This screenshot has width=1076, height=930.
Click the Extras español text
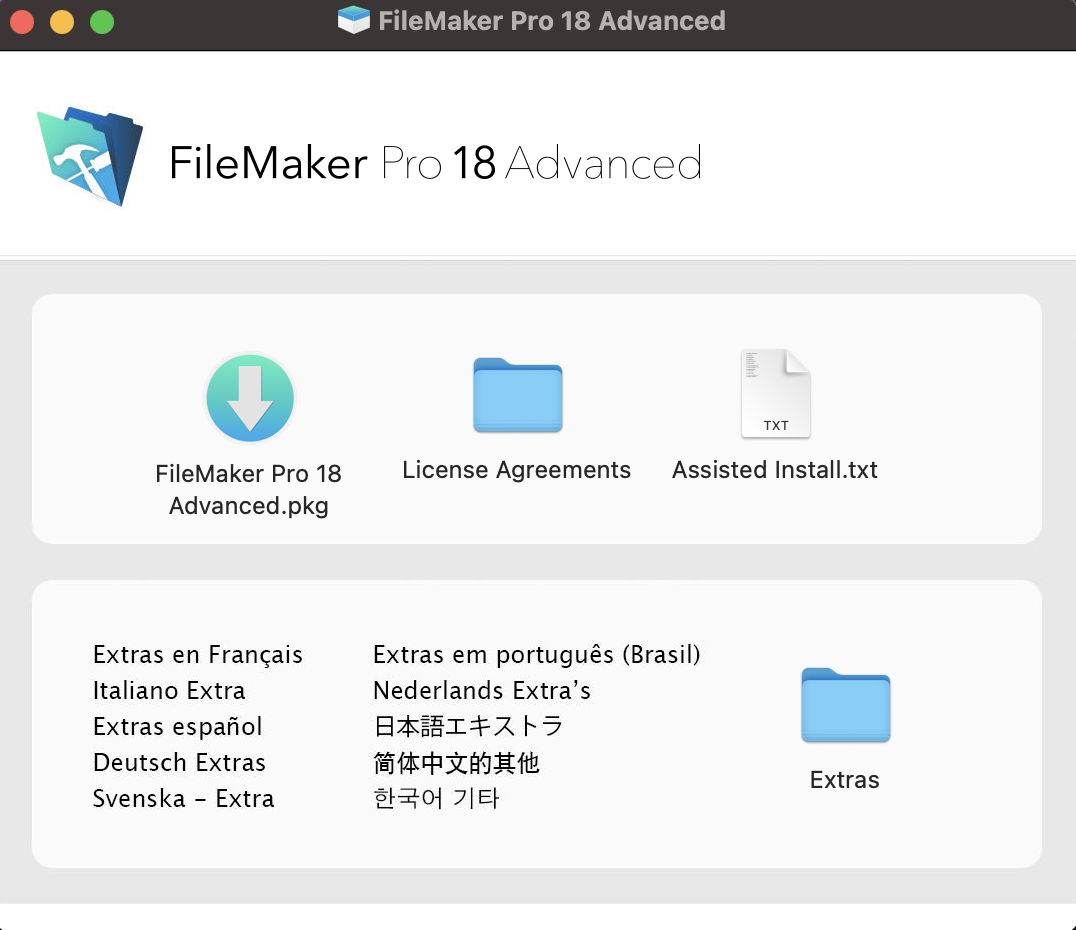coord(178,727)
